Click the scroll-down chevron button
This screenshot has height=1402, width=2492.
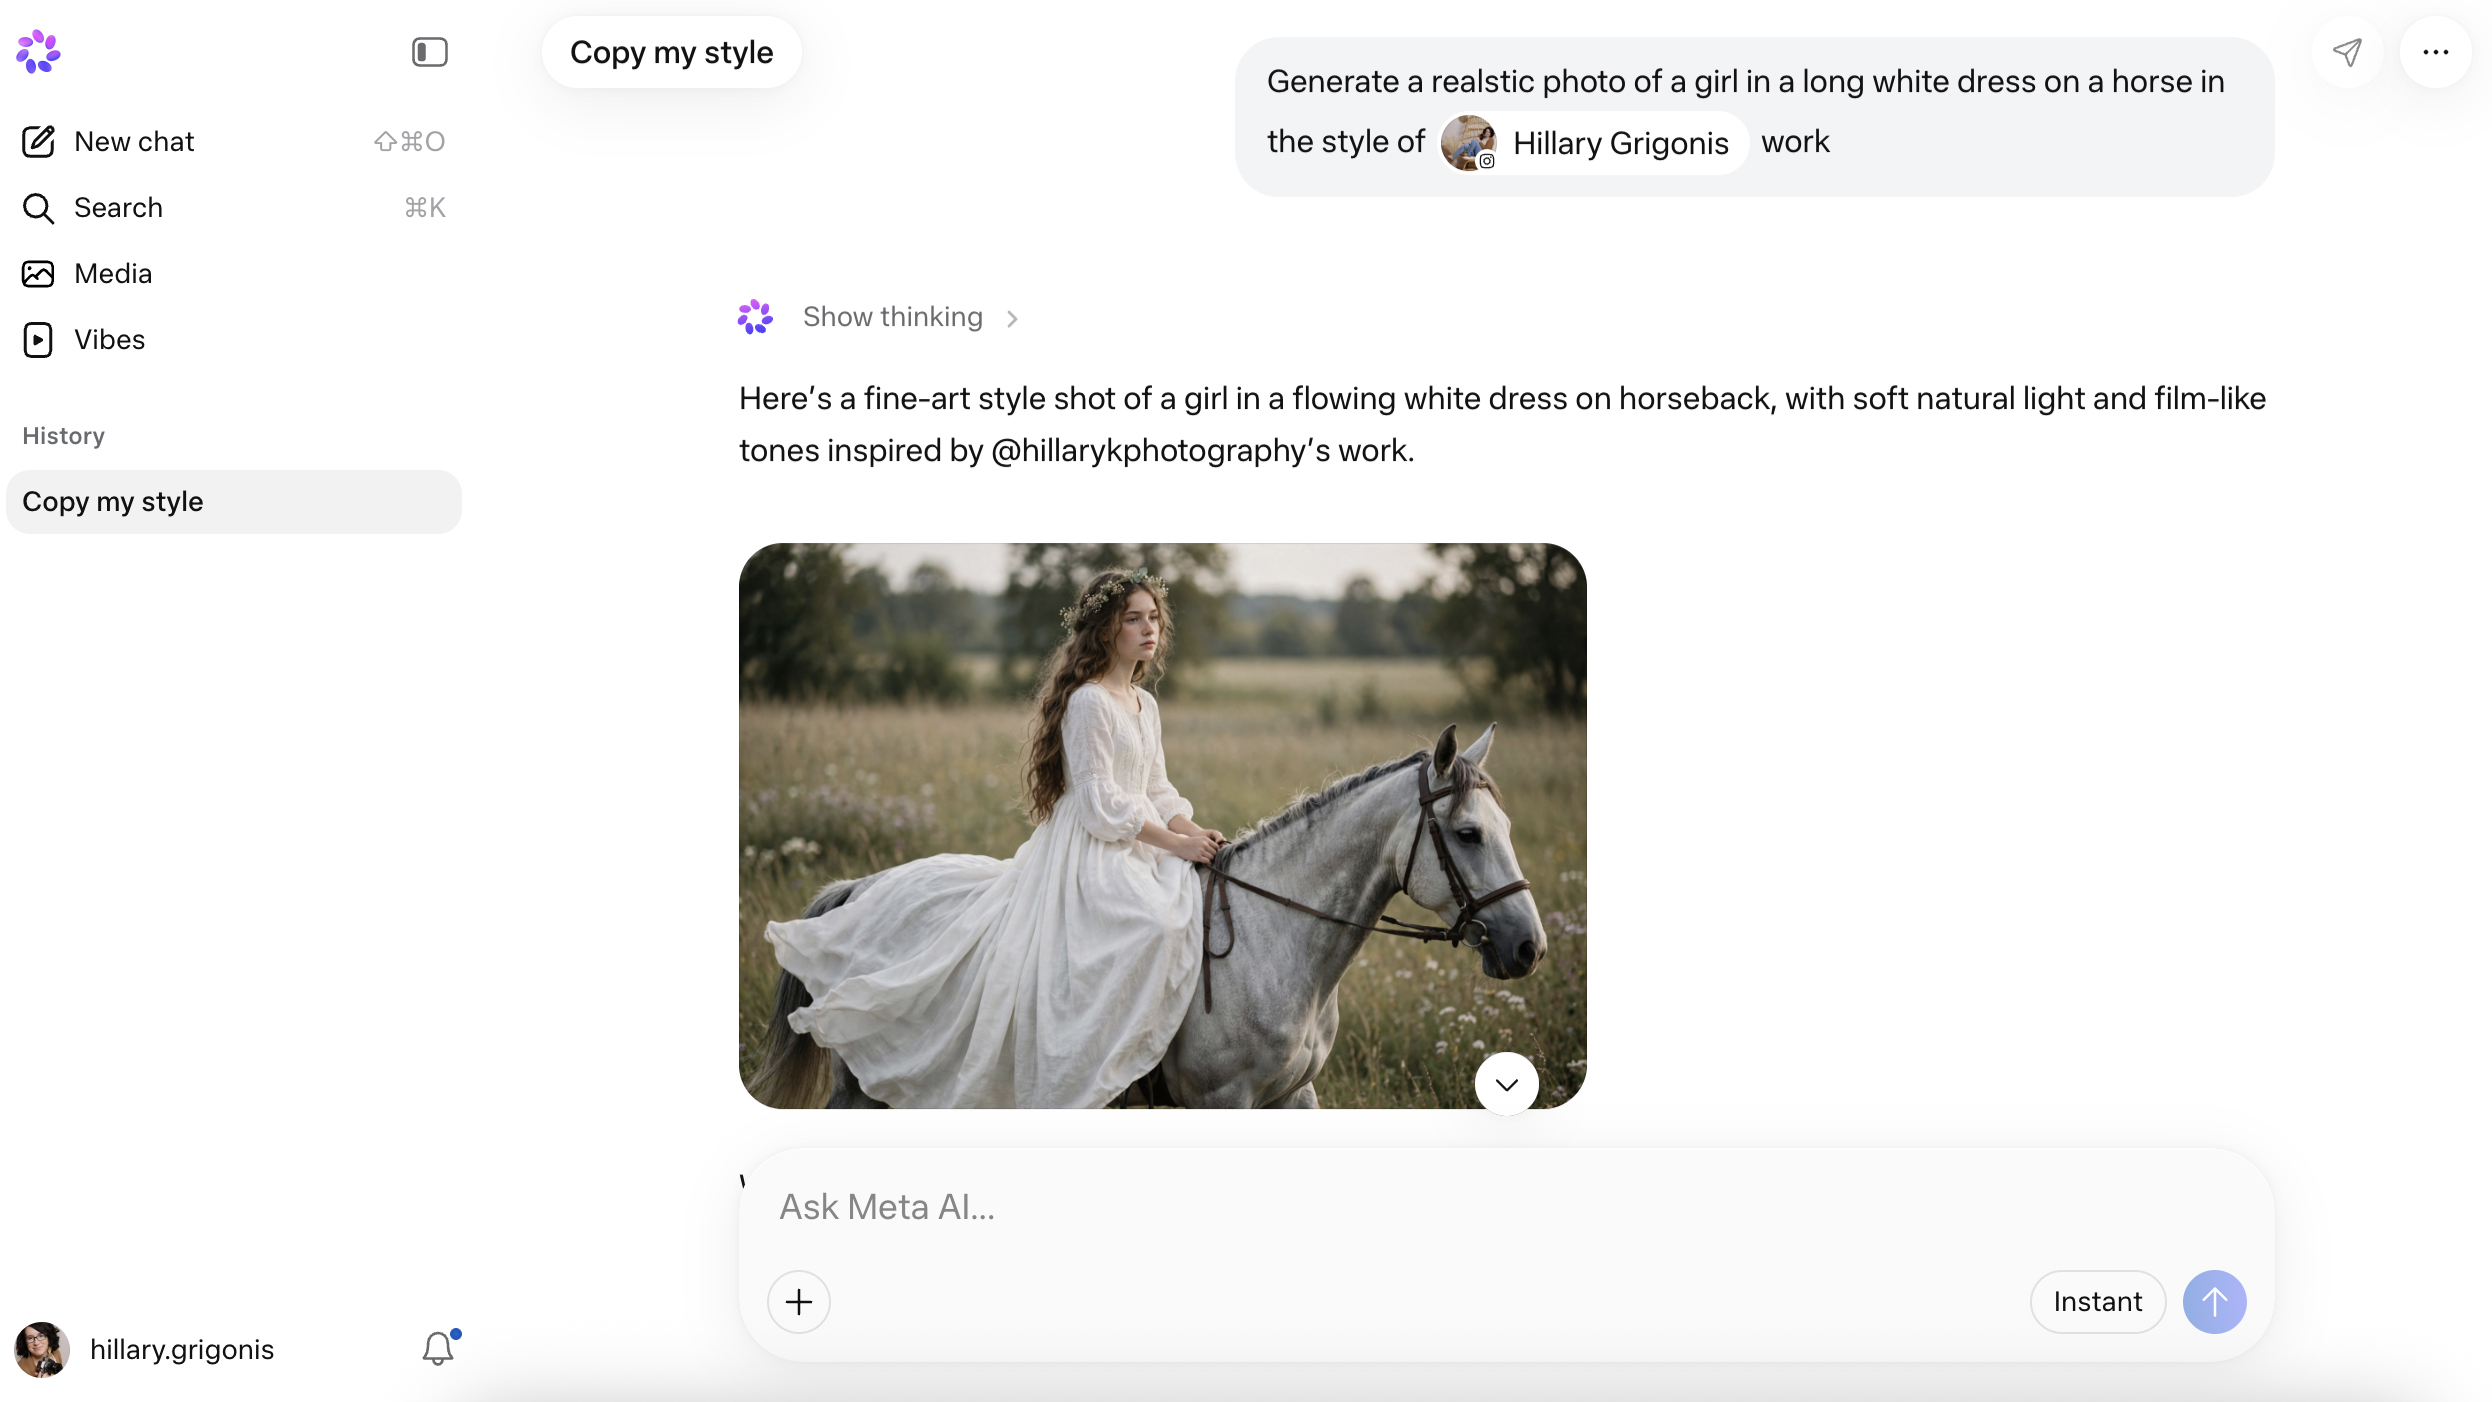point(1507,1084)
